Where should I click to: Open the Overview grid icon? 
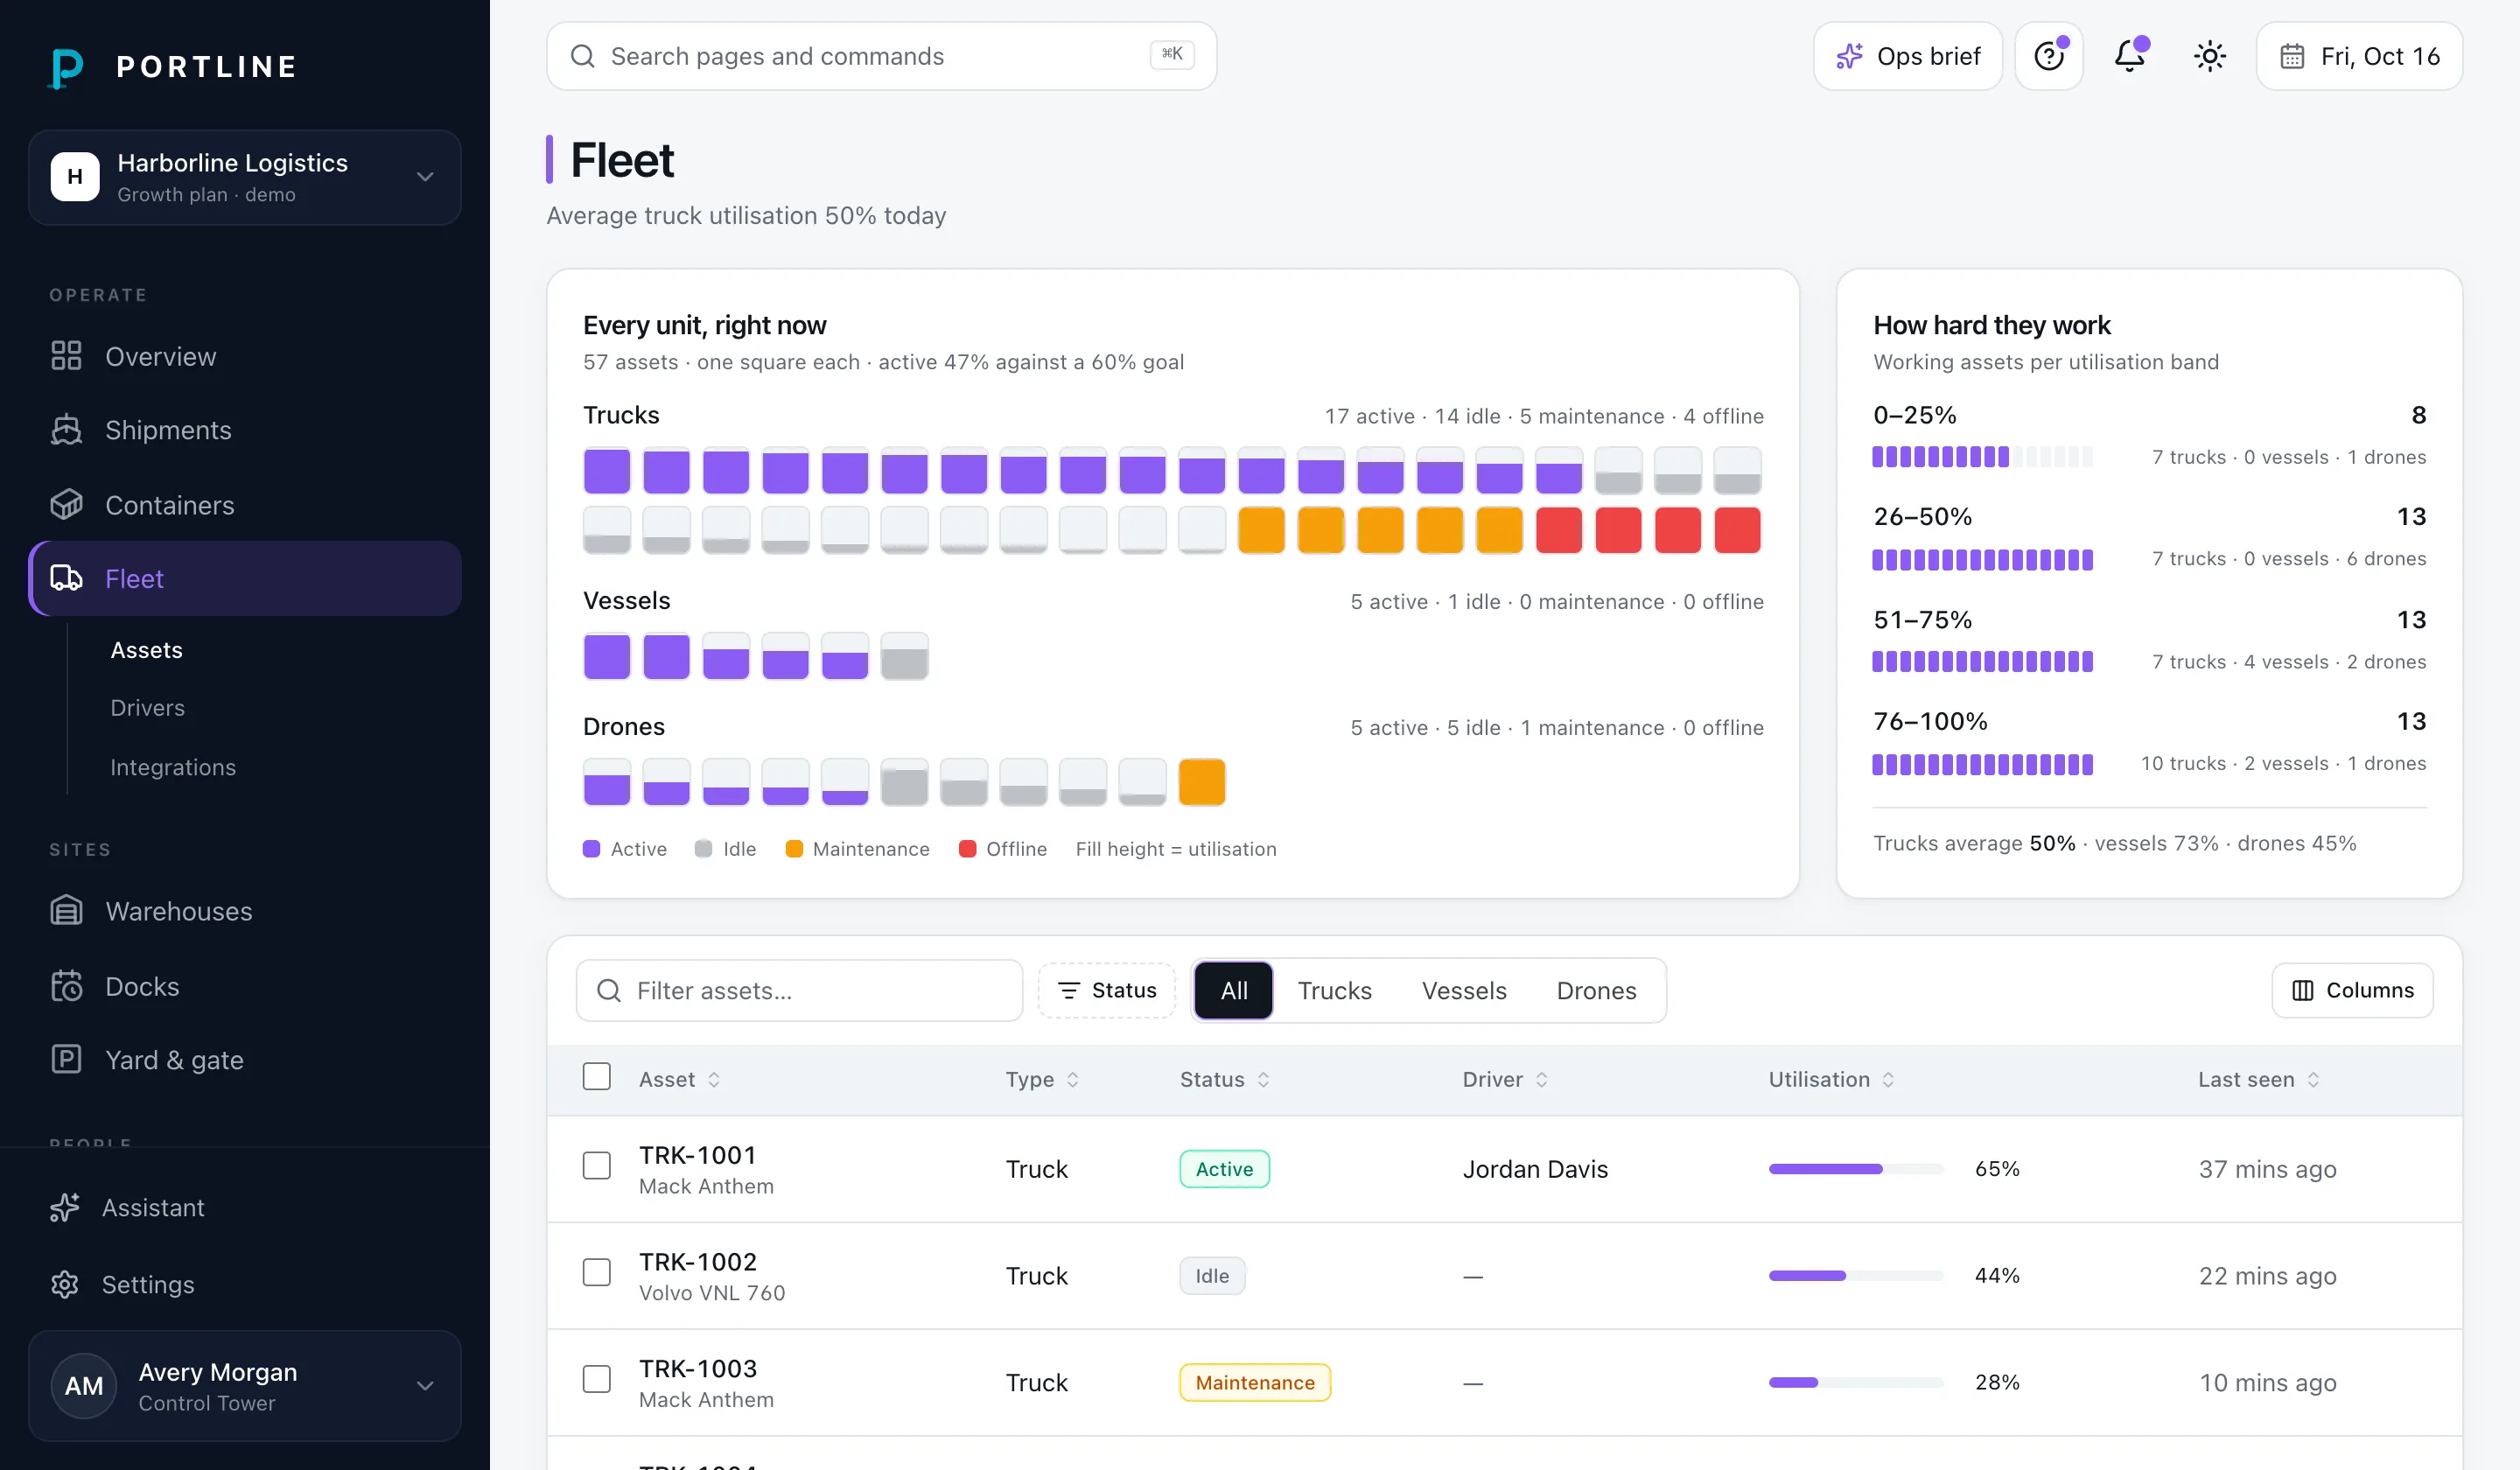point(66,356)
